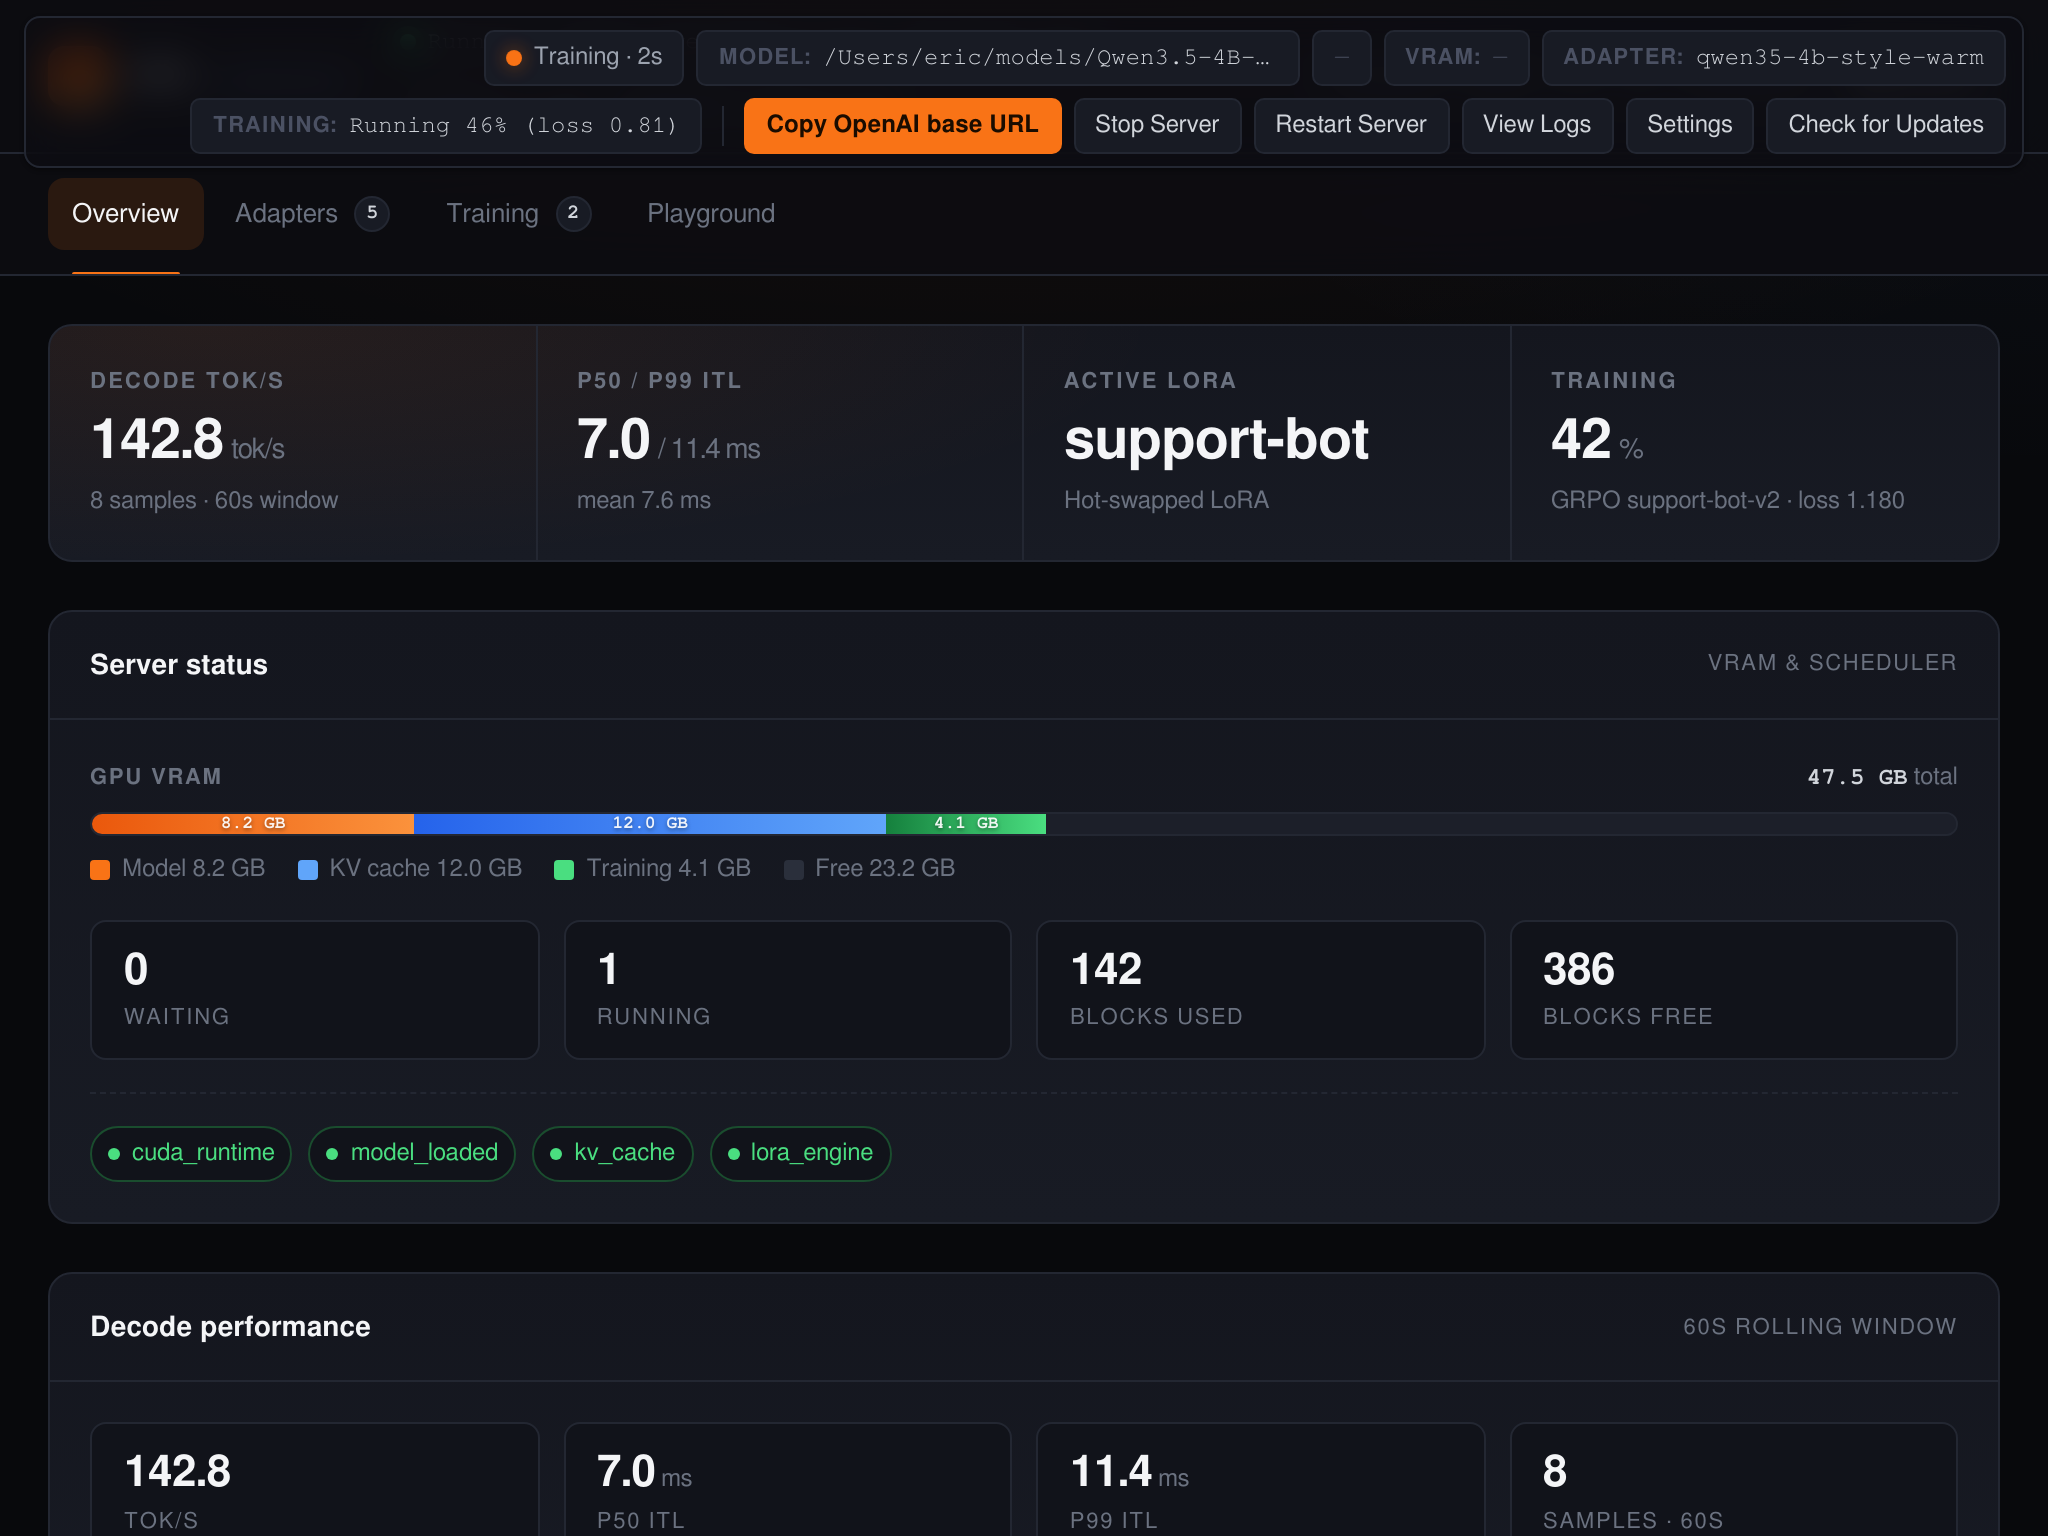Image resolution: width=2048 pixels, height=1536 pixels.
Task: Click the 47.5 GB total label
Action: (1882, 777)
